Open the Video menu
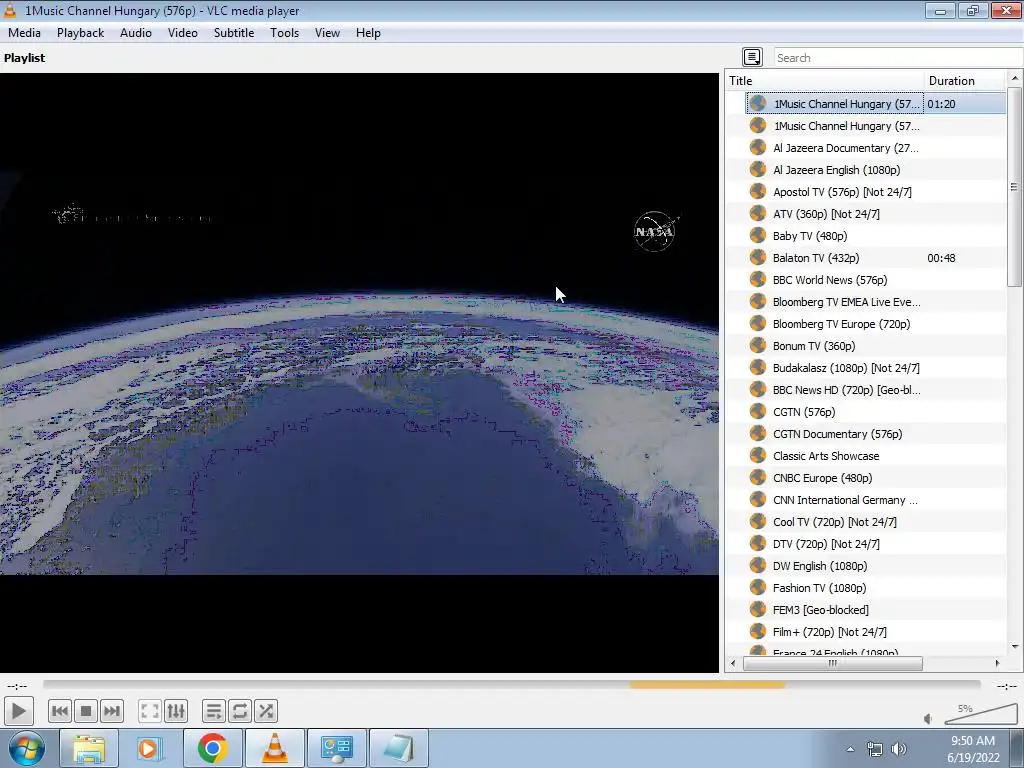The height and width of the screenshot is (768, 1024). tap(183, 33)
